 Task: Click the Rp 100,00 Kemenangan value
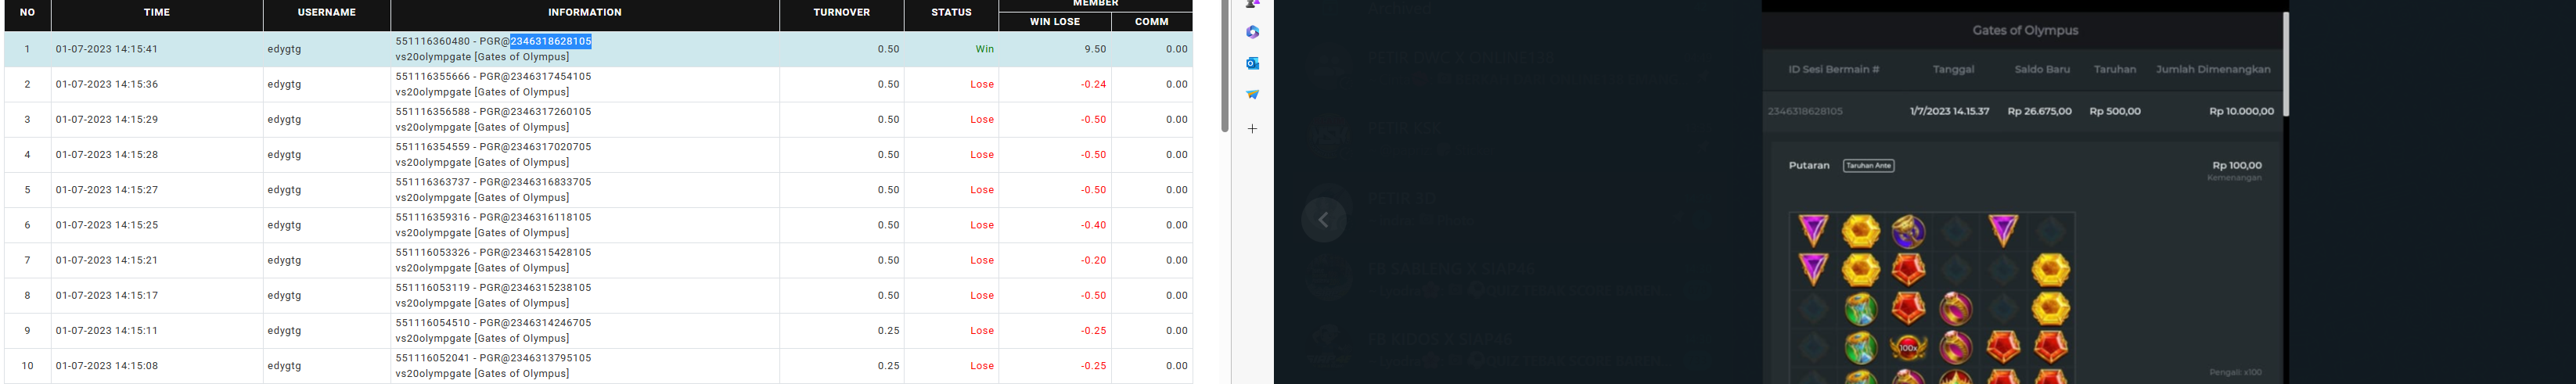2237,166
